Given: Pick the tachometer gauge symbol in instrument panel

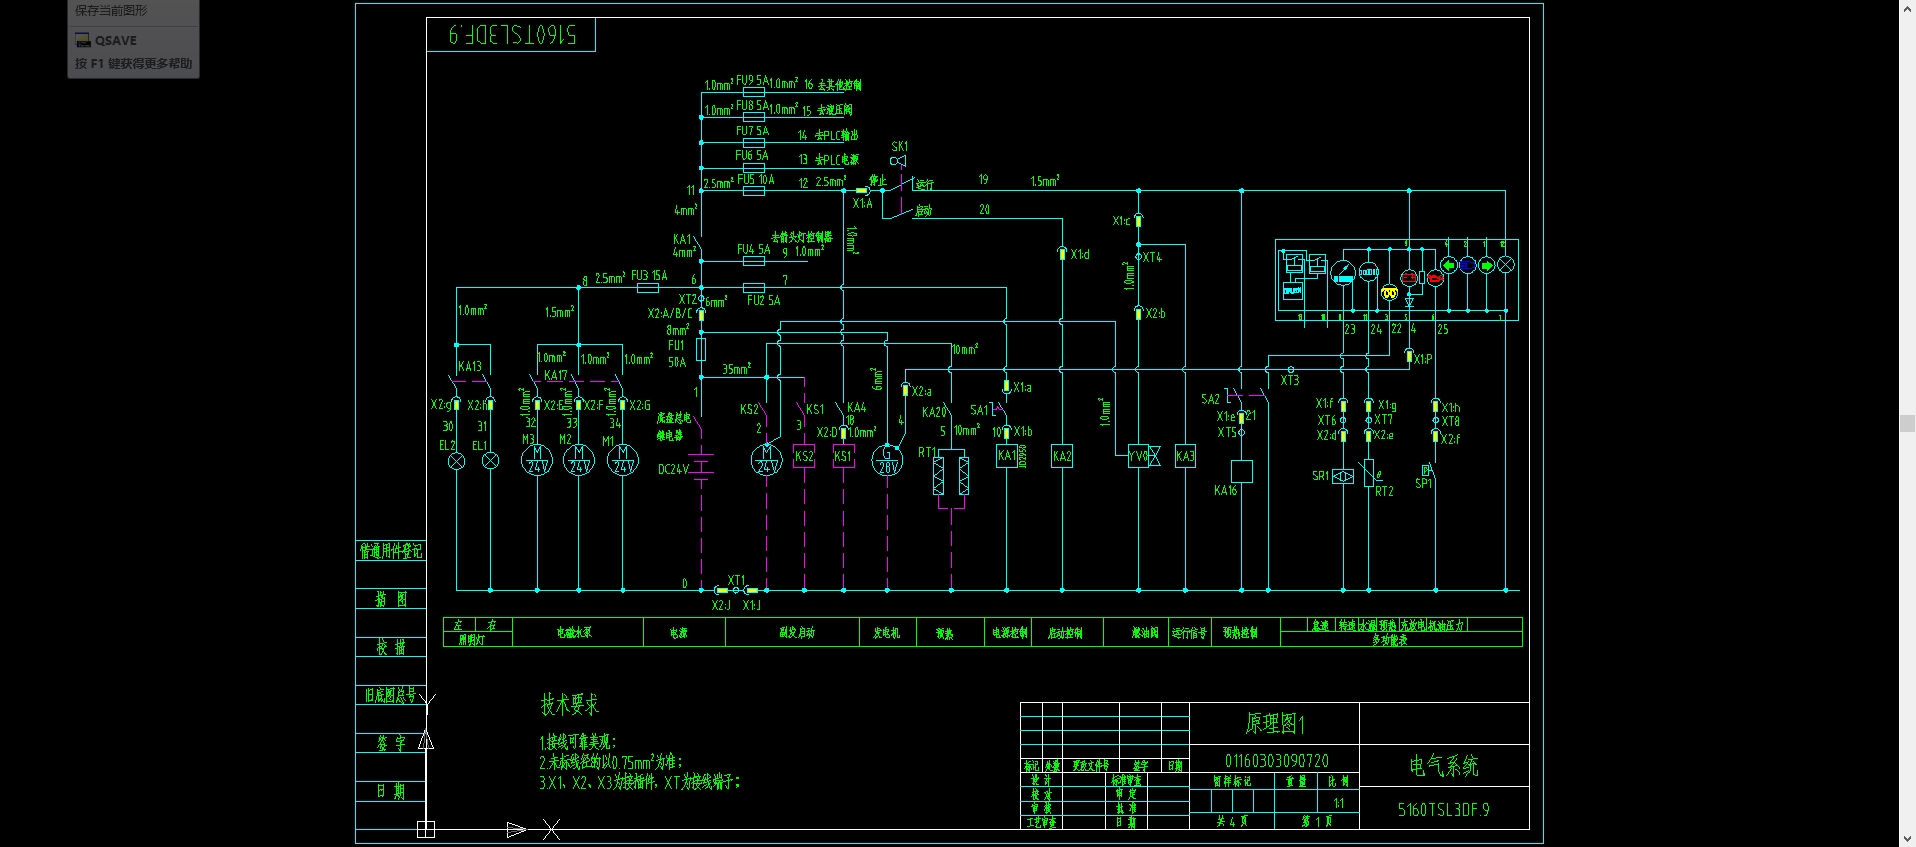Looking at the screenshot, I should pyautogui.click(x=1343, y=271).
